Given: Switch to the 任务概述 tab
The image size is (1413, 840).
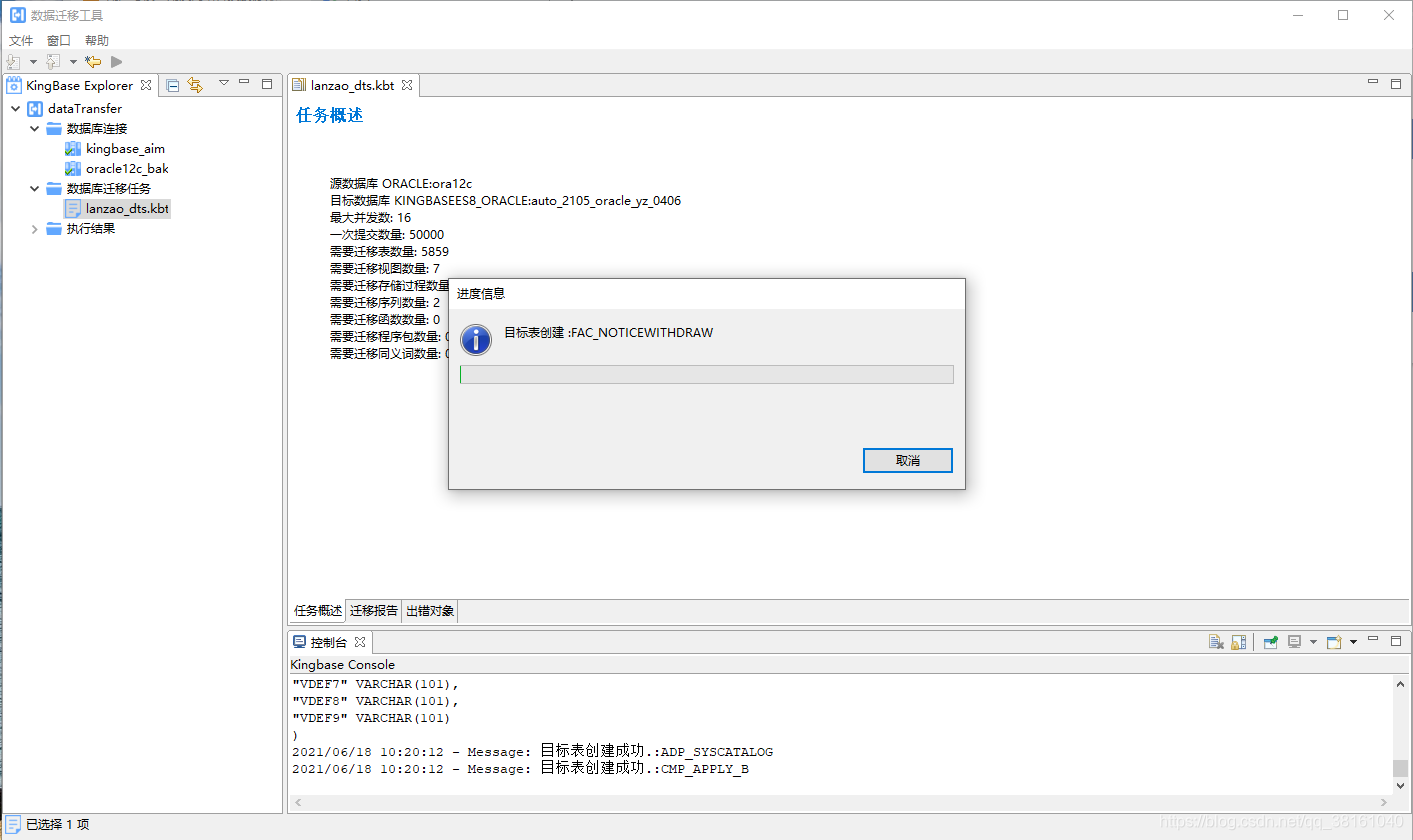Looking at the screenshot, I should pyautogui.click(x=318, y=610).
